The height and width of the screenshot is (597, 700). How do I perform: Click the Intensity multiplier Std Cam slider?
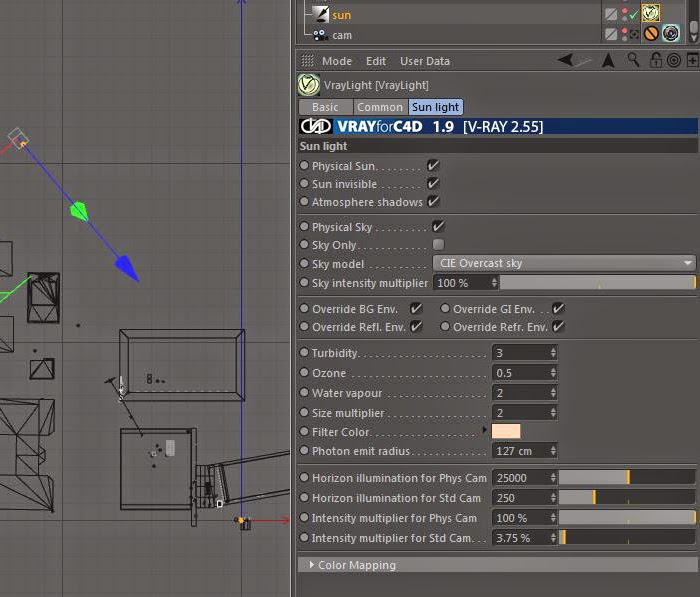tap(627, 538)
